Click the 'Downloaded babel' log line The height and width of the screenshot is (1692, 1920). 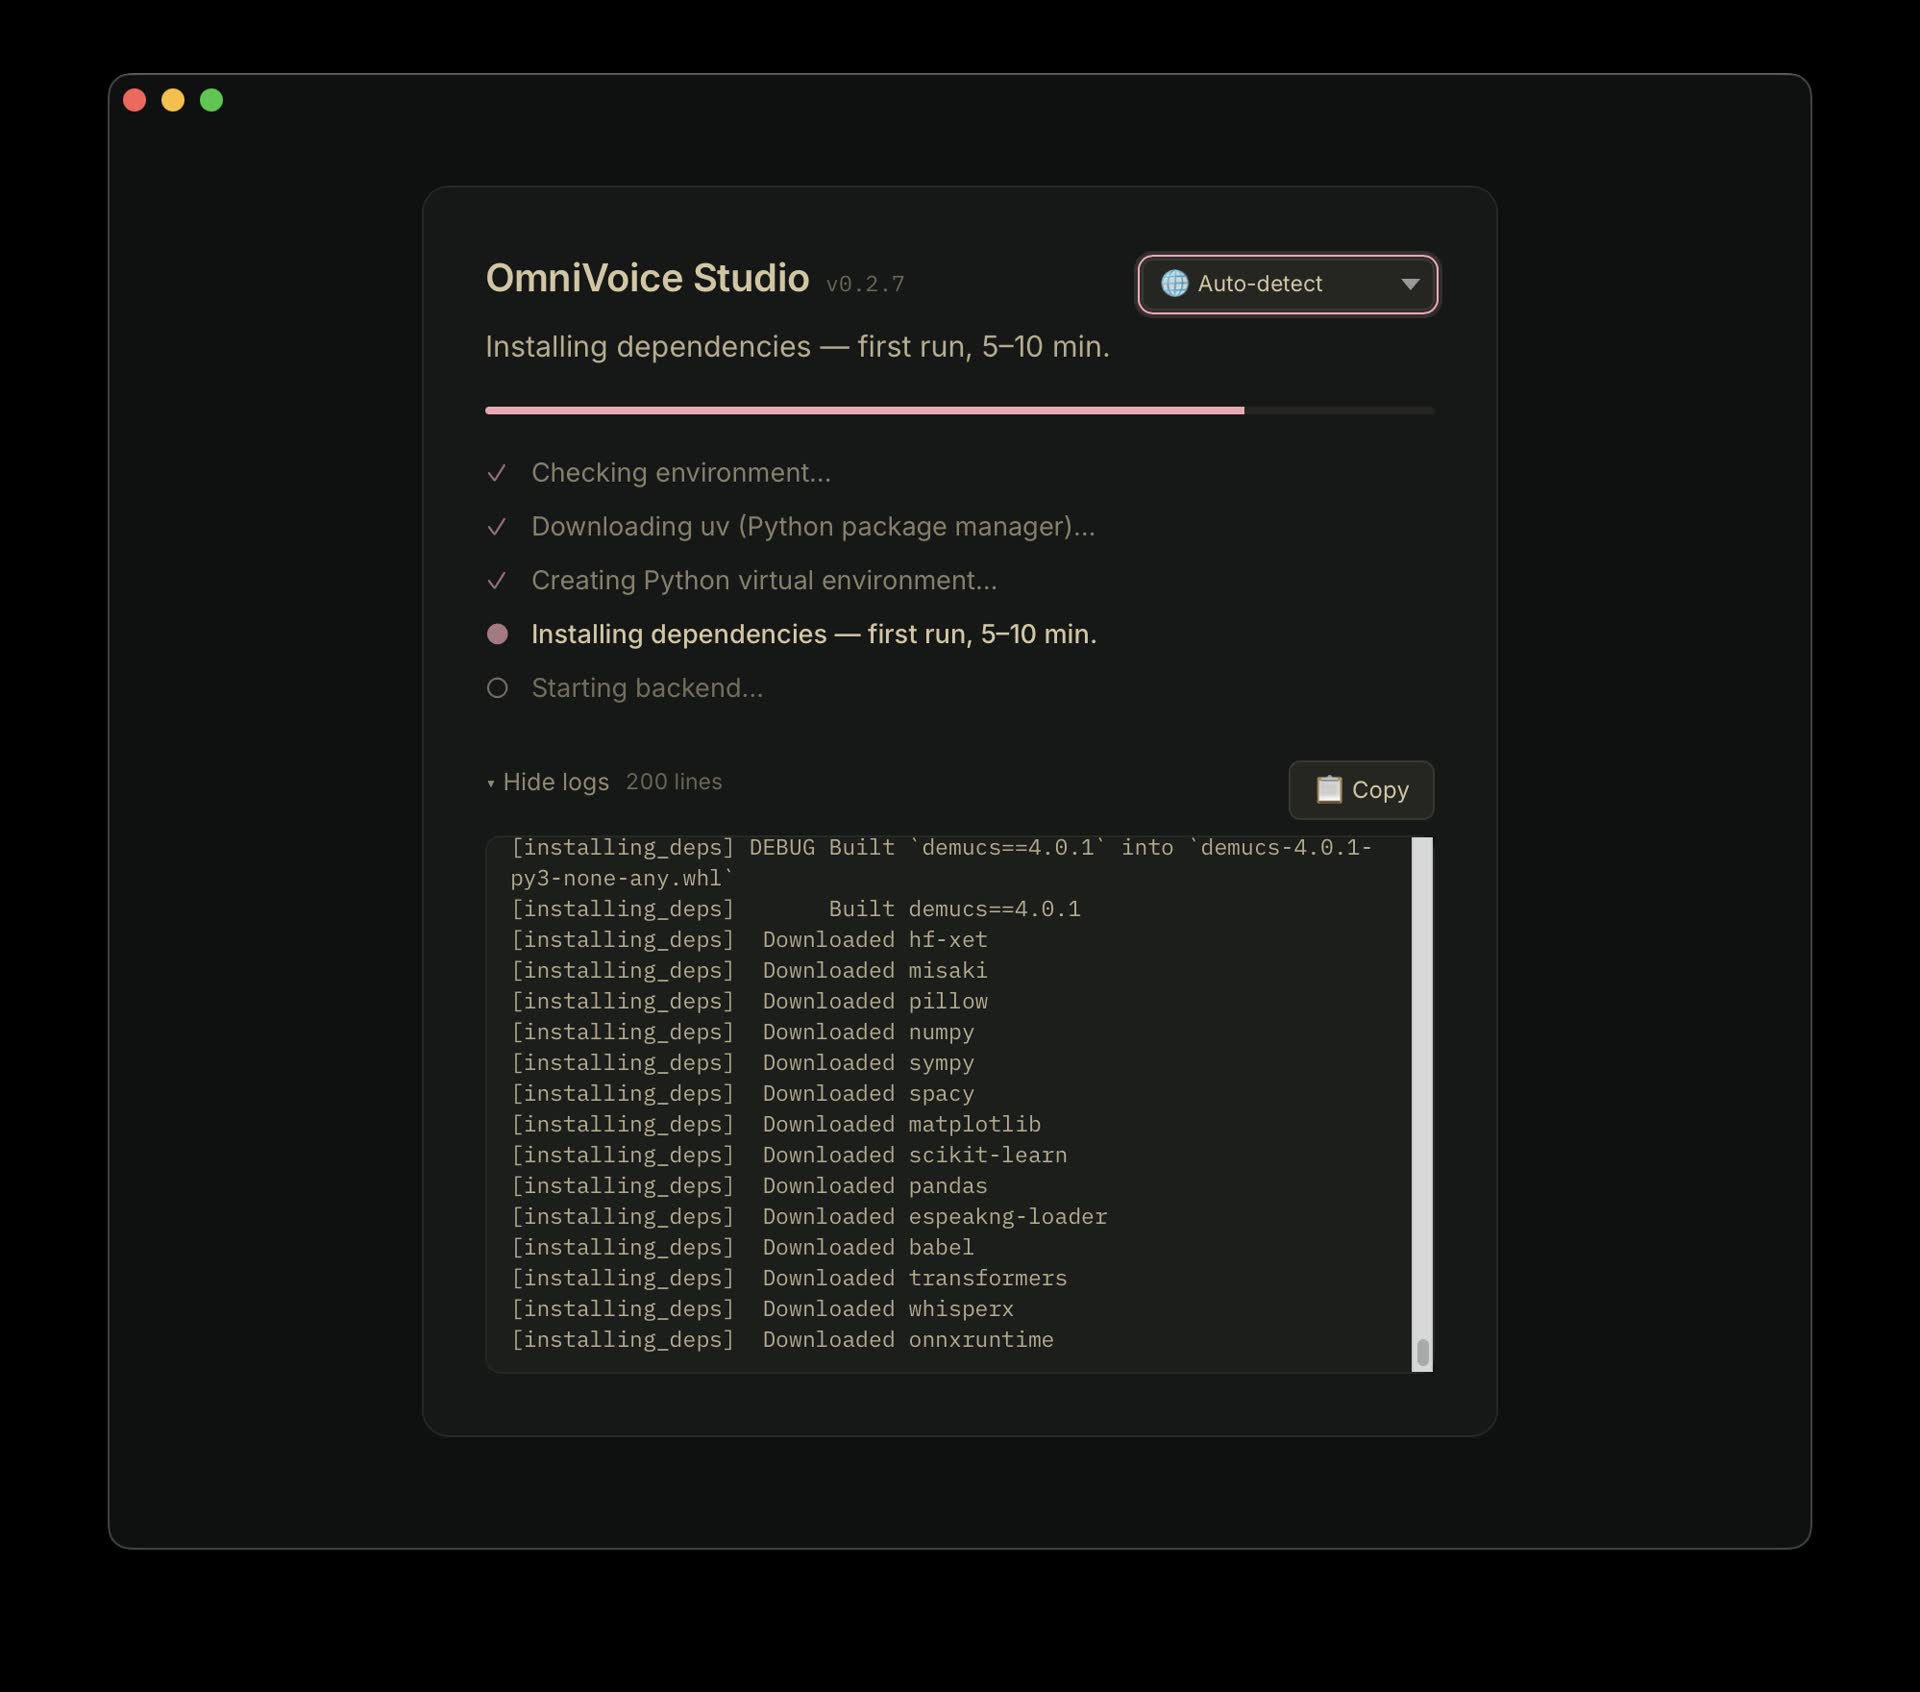[743, 1248]
